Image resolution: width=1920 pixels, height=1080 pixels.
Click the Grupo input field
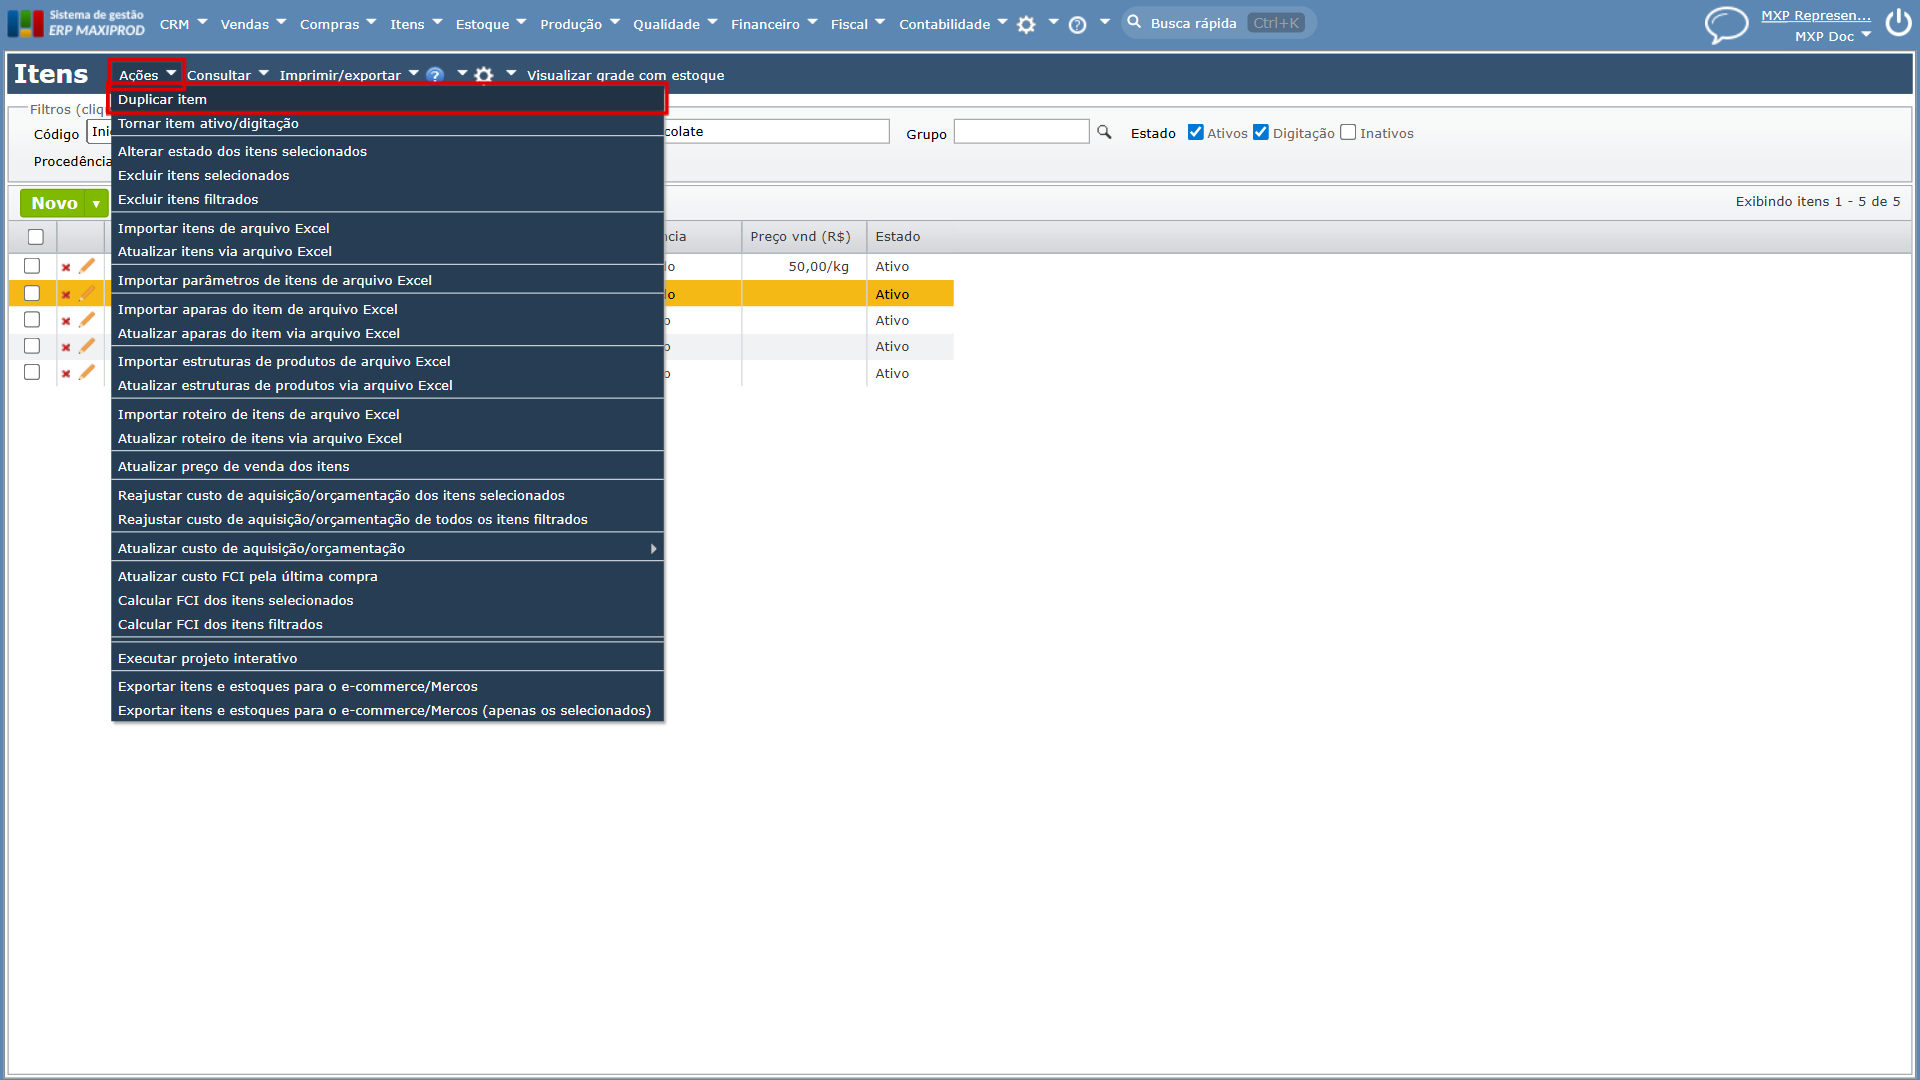click(x=1021, y=132)
